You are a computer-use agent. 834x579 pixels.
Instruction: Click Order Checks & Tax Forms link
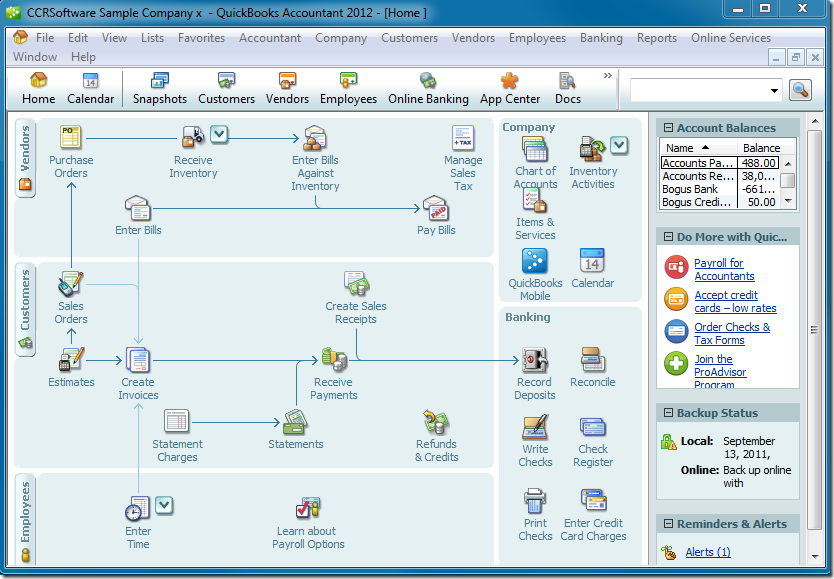tap(732, 333)
